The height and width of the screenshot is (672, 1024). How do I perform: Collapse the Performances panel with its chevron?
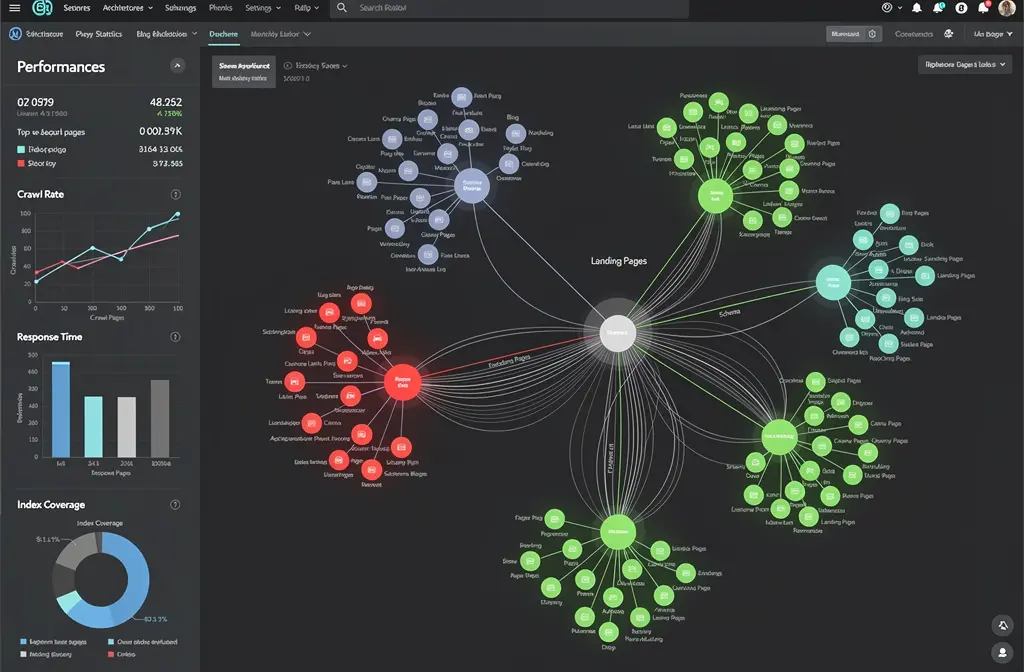click(177, 65)
